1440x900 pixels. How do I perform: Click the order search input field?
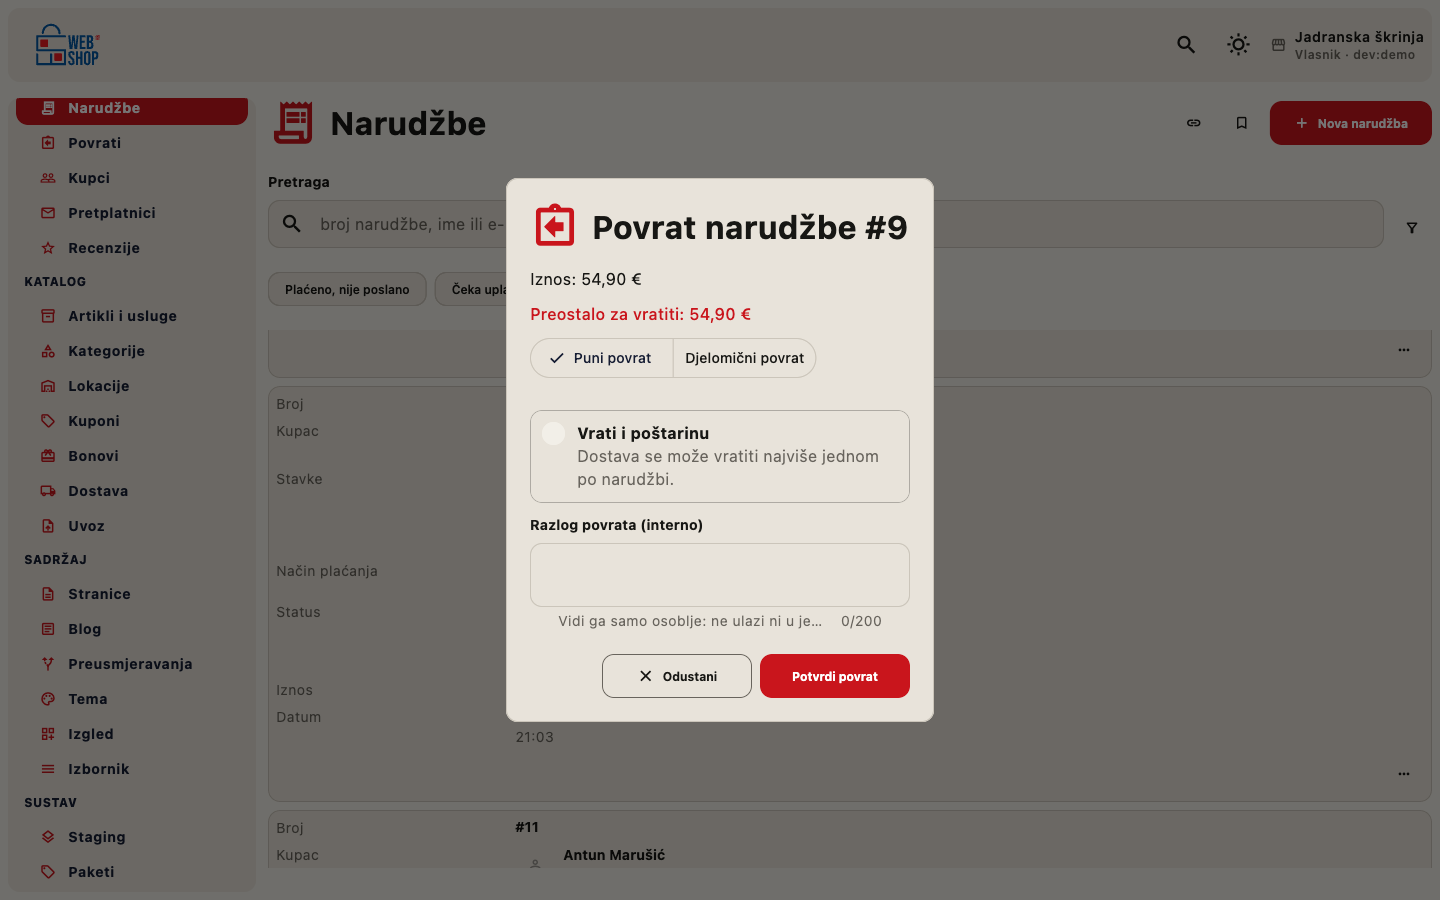click(826, 224)
